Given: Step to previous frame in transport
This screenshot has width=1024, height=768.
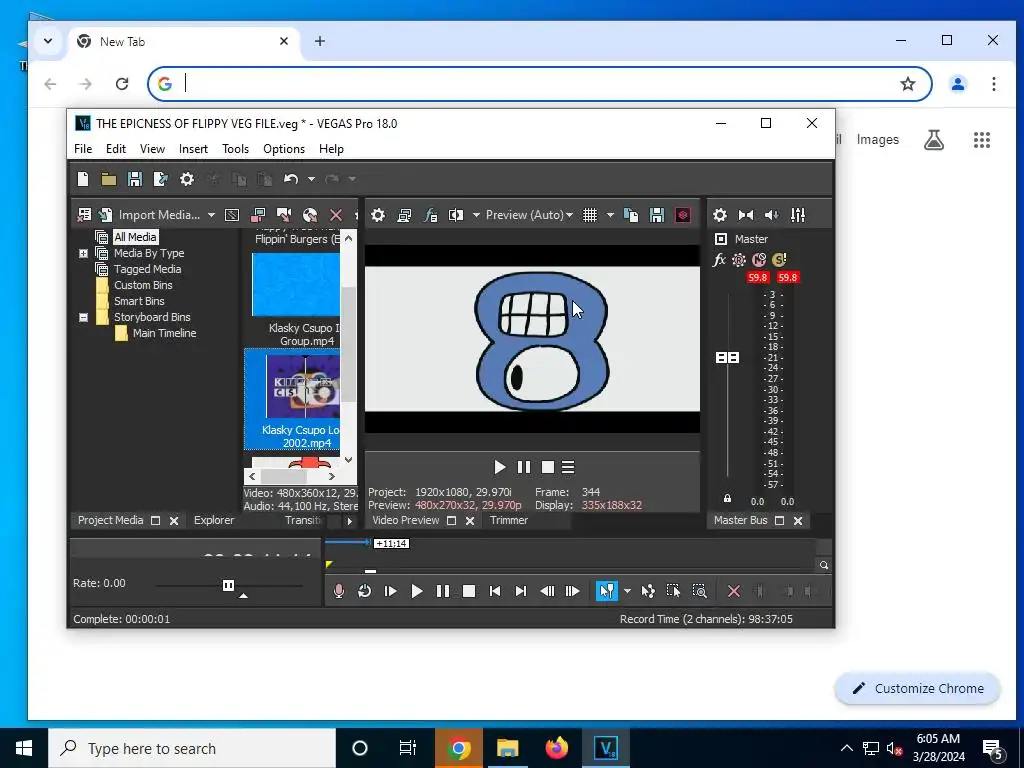Looking at the screenshot, I should [x=547, y=591].
